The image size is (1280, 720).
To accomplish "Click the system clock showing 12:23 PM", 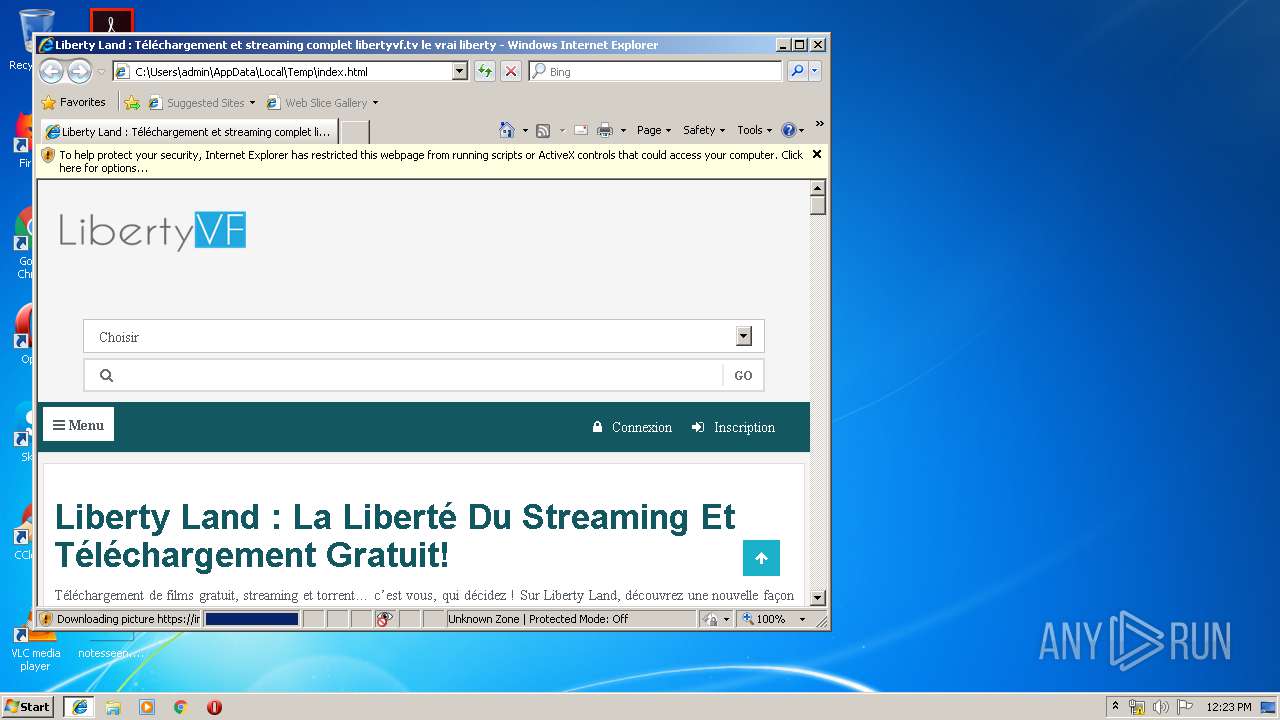I will tap(1229, 707).
